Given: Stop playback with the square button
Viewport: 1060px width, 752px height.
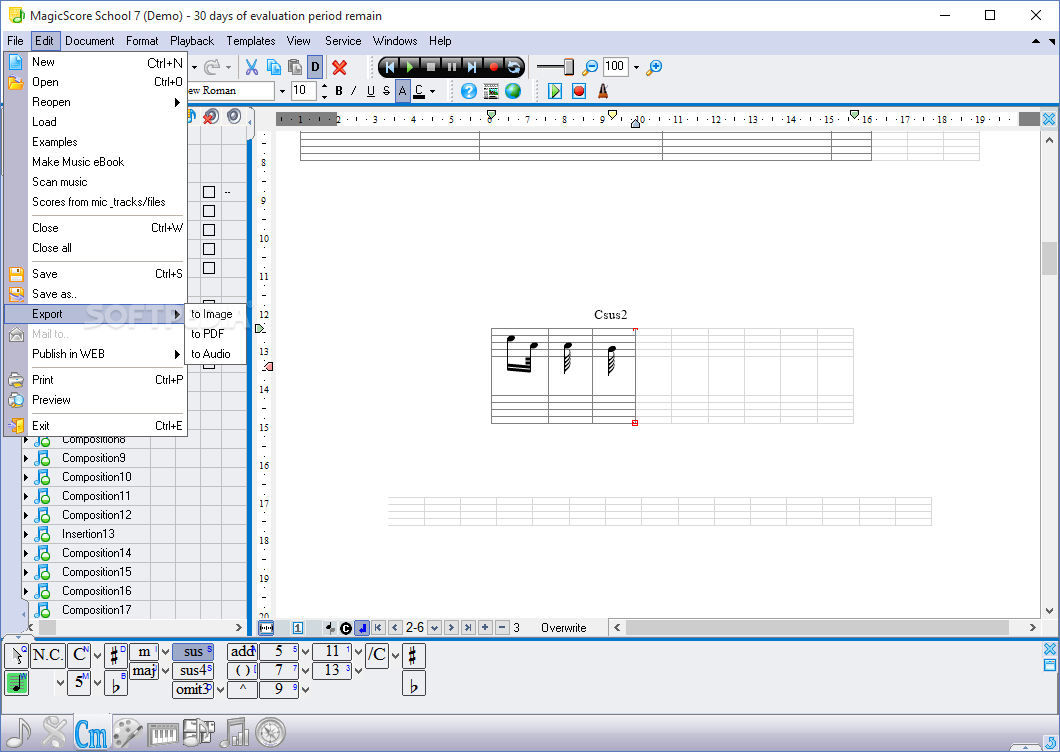Looking at the screenshot, I should (431, 67).
